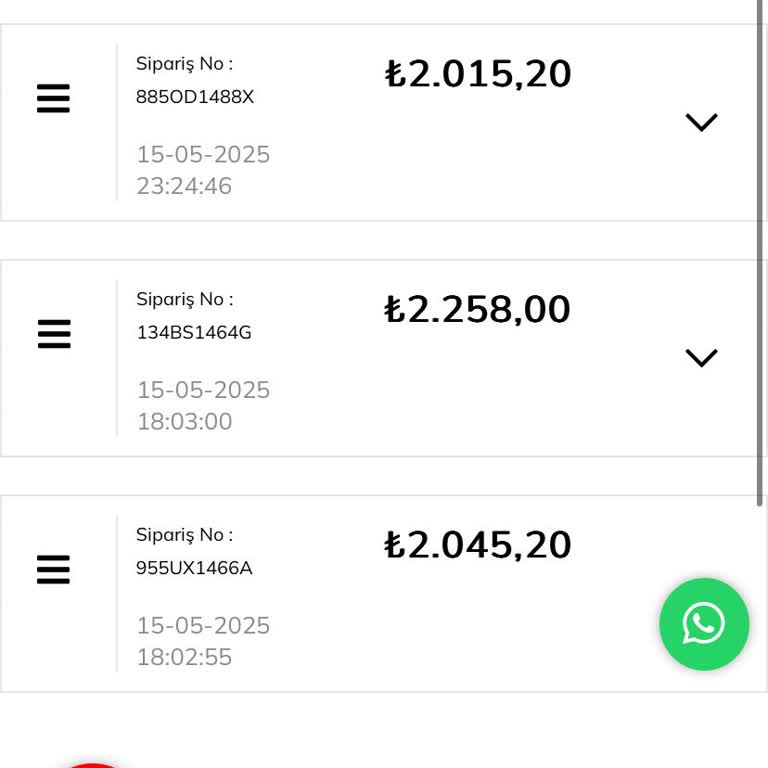Select the order number 955UX1466A
This screenshot has width=768, height=768.
(194, 568)
